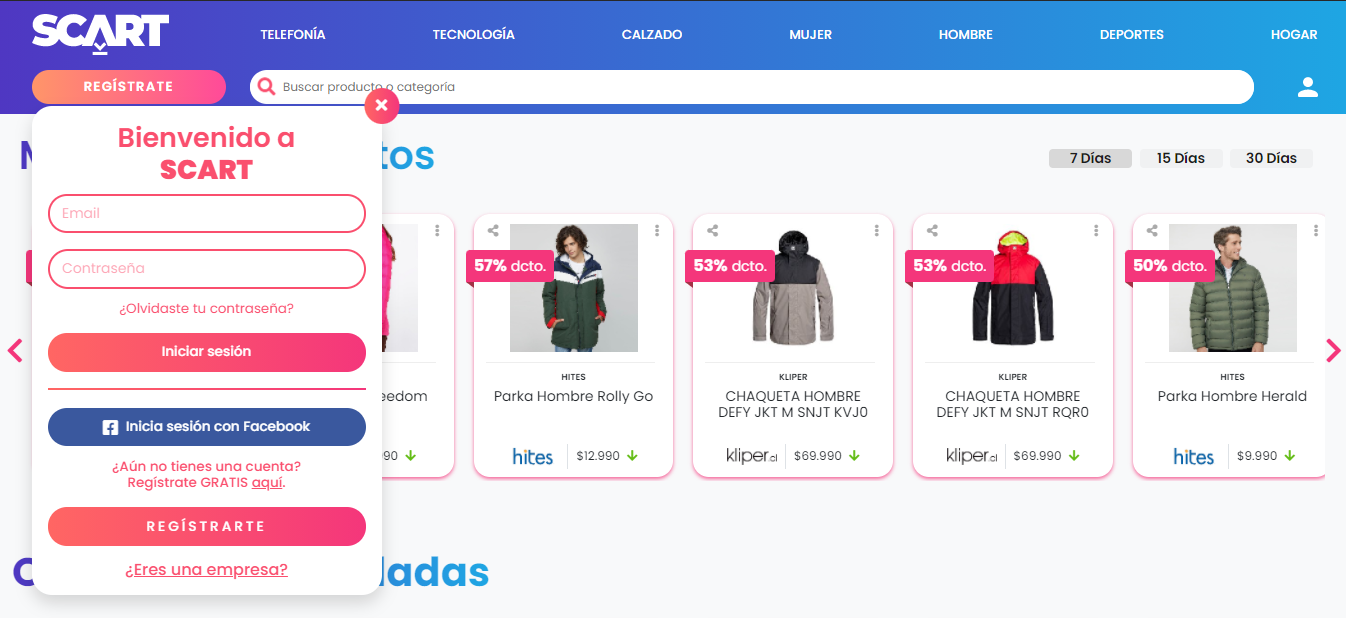
Task: Share the CHAQUETA DEFY KVJ0 product
Action: point(713,231)
